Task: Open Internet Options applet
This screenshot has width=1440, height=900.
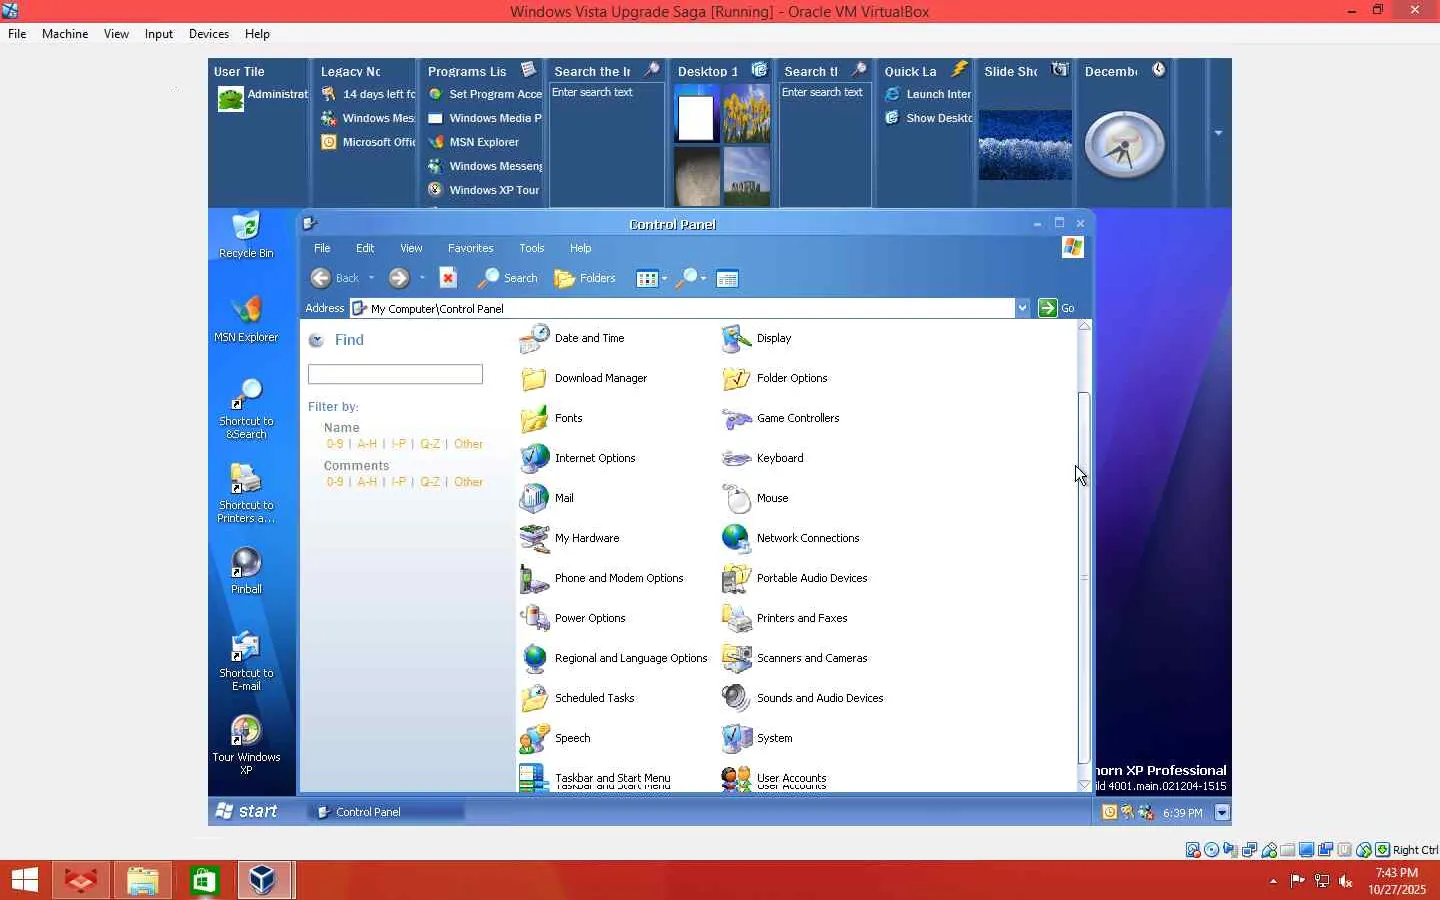Action: point(577,458)
